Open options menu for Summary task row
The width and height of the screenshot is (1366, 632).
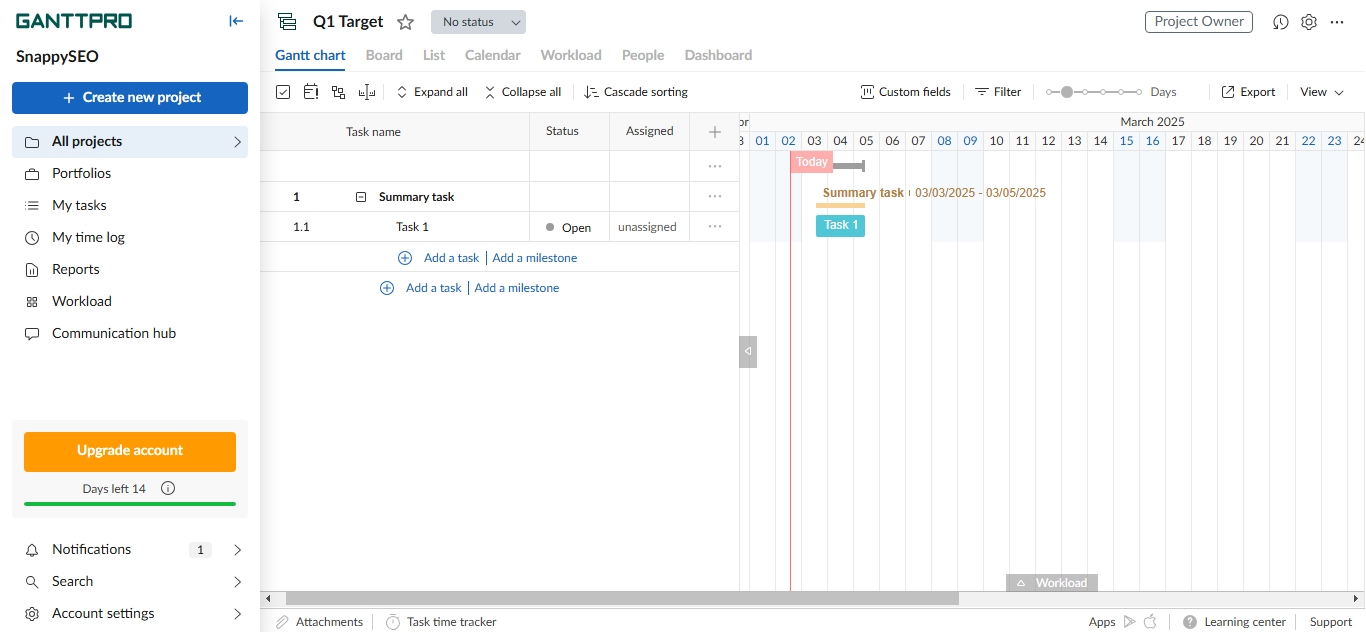click(714, 197)
